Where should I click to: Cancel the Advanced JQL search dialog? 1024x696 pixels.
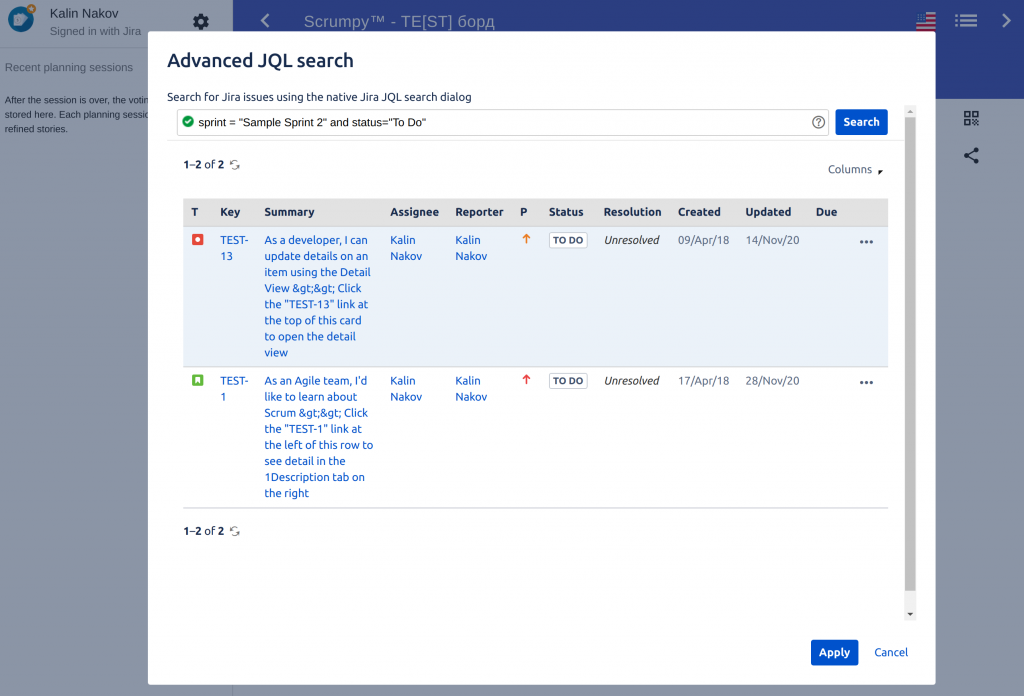tap(891, 652)
